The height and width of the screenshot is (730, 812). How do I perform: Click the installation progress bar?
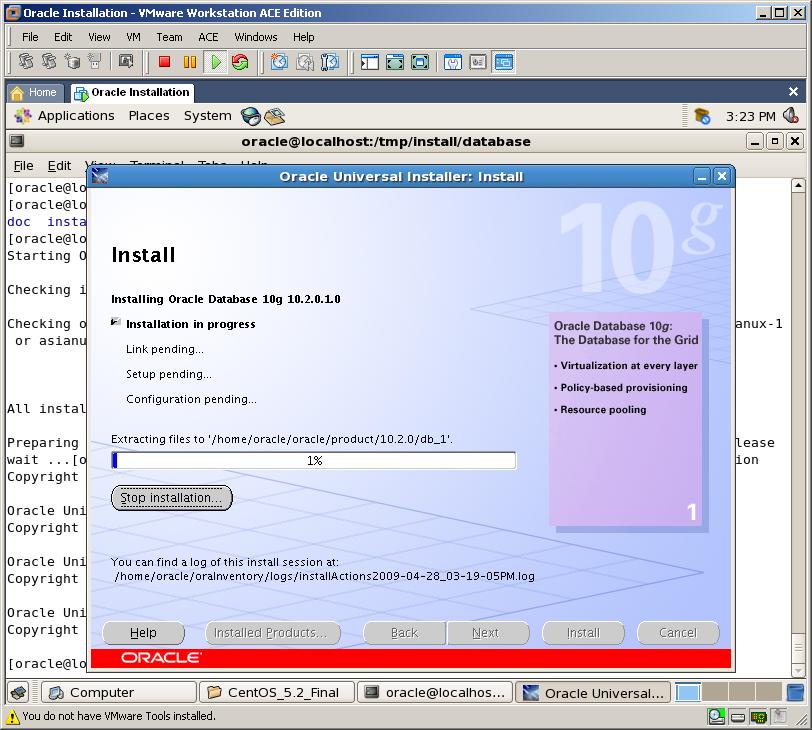point(314,461)
